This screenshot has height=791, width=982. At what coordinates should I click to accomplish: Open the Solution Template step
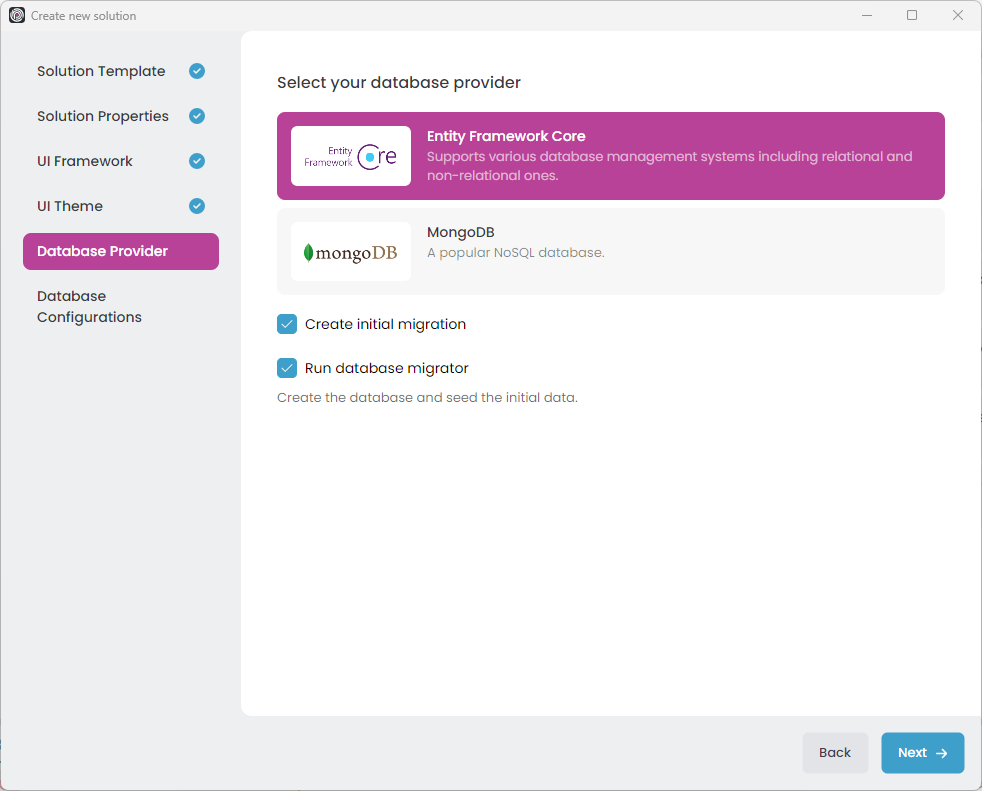[101, 71]
